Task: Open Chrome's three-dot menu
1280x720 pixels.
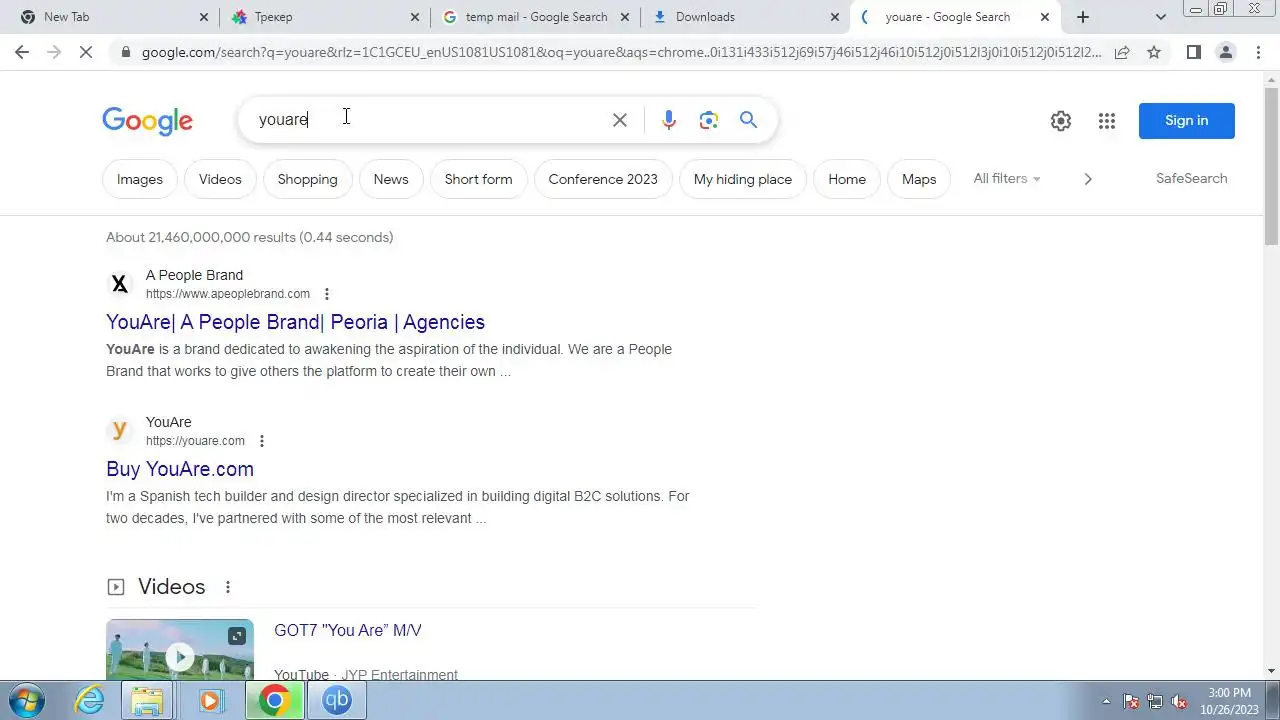Action: pyautogui.click(x=1258, y=52)
